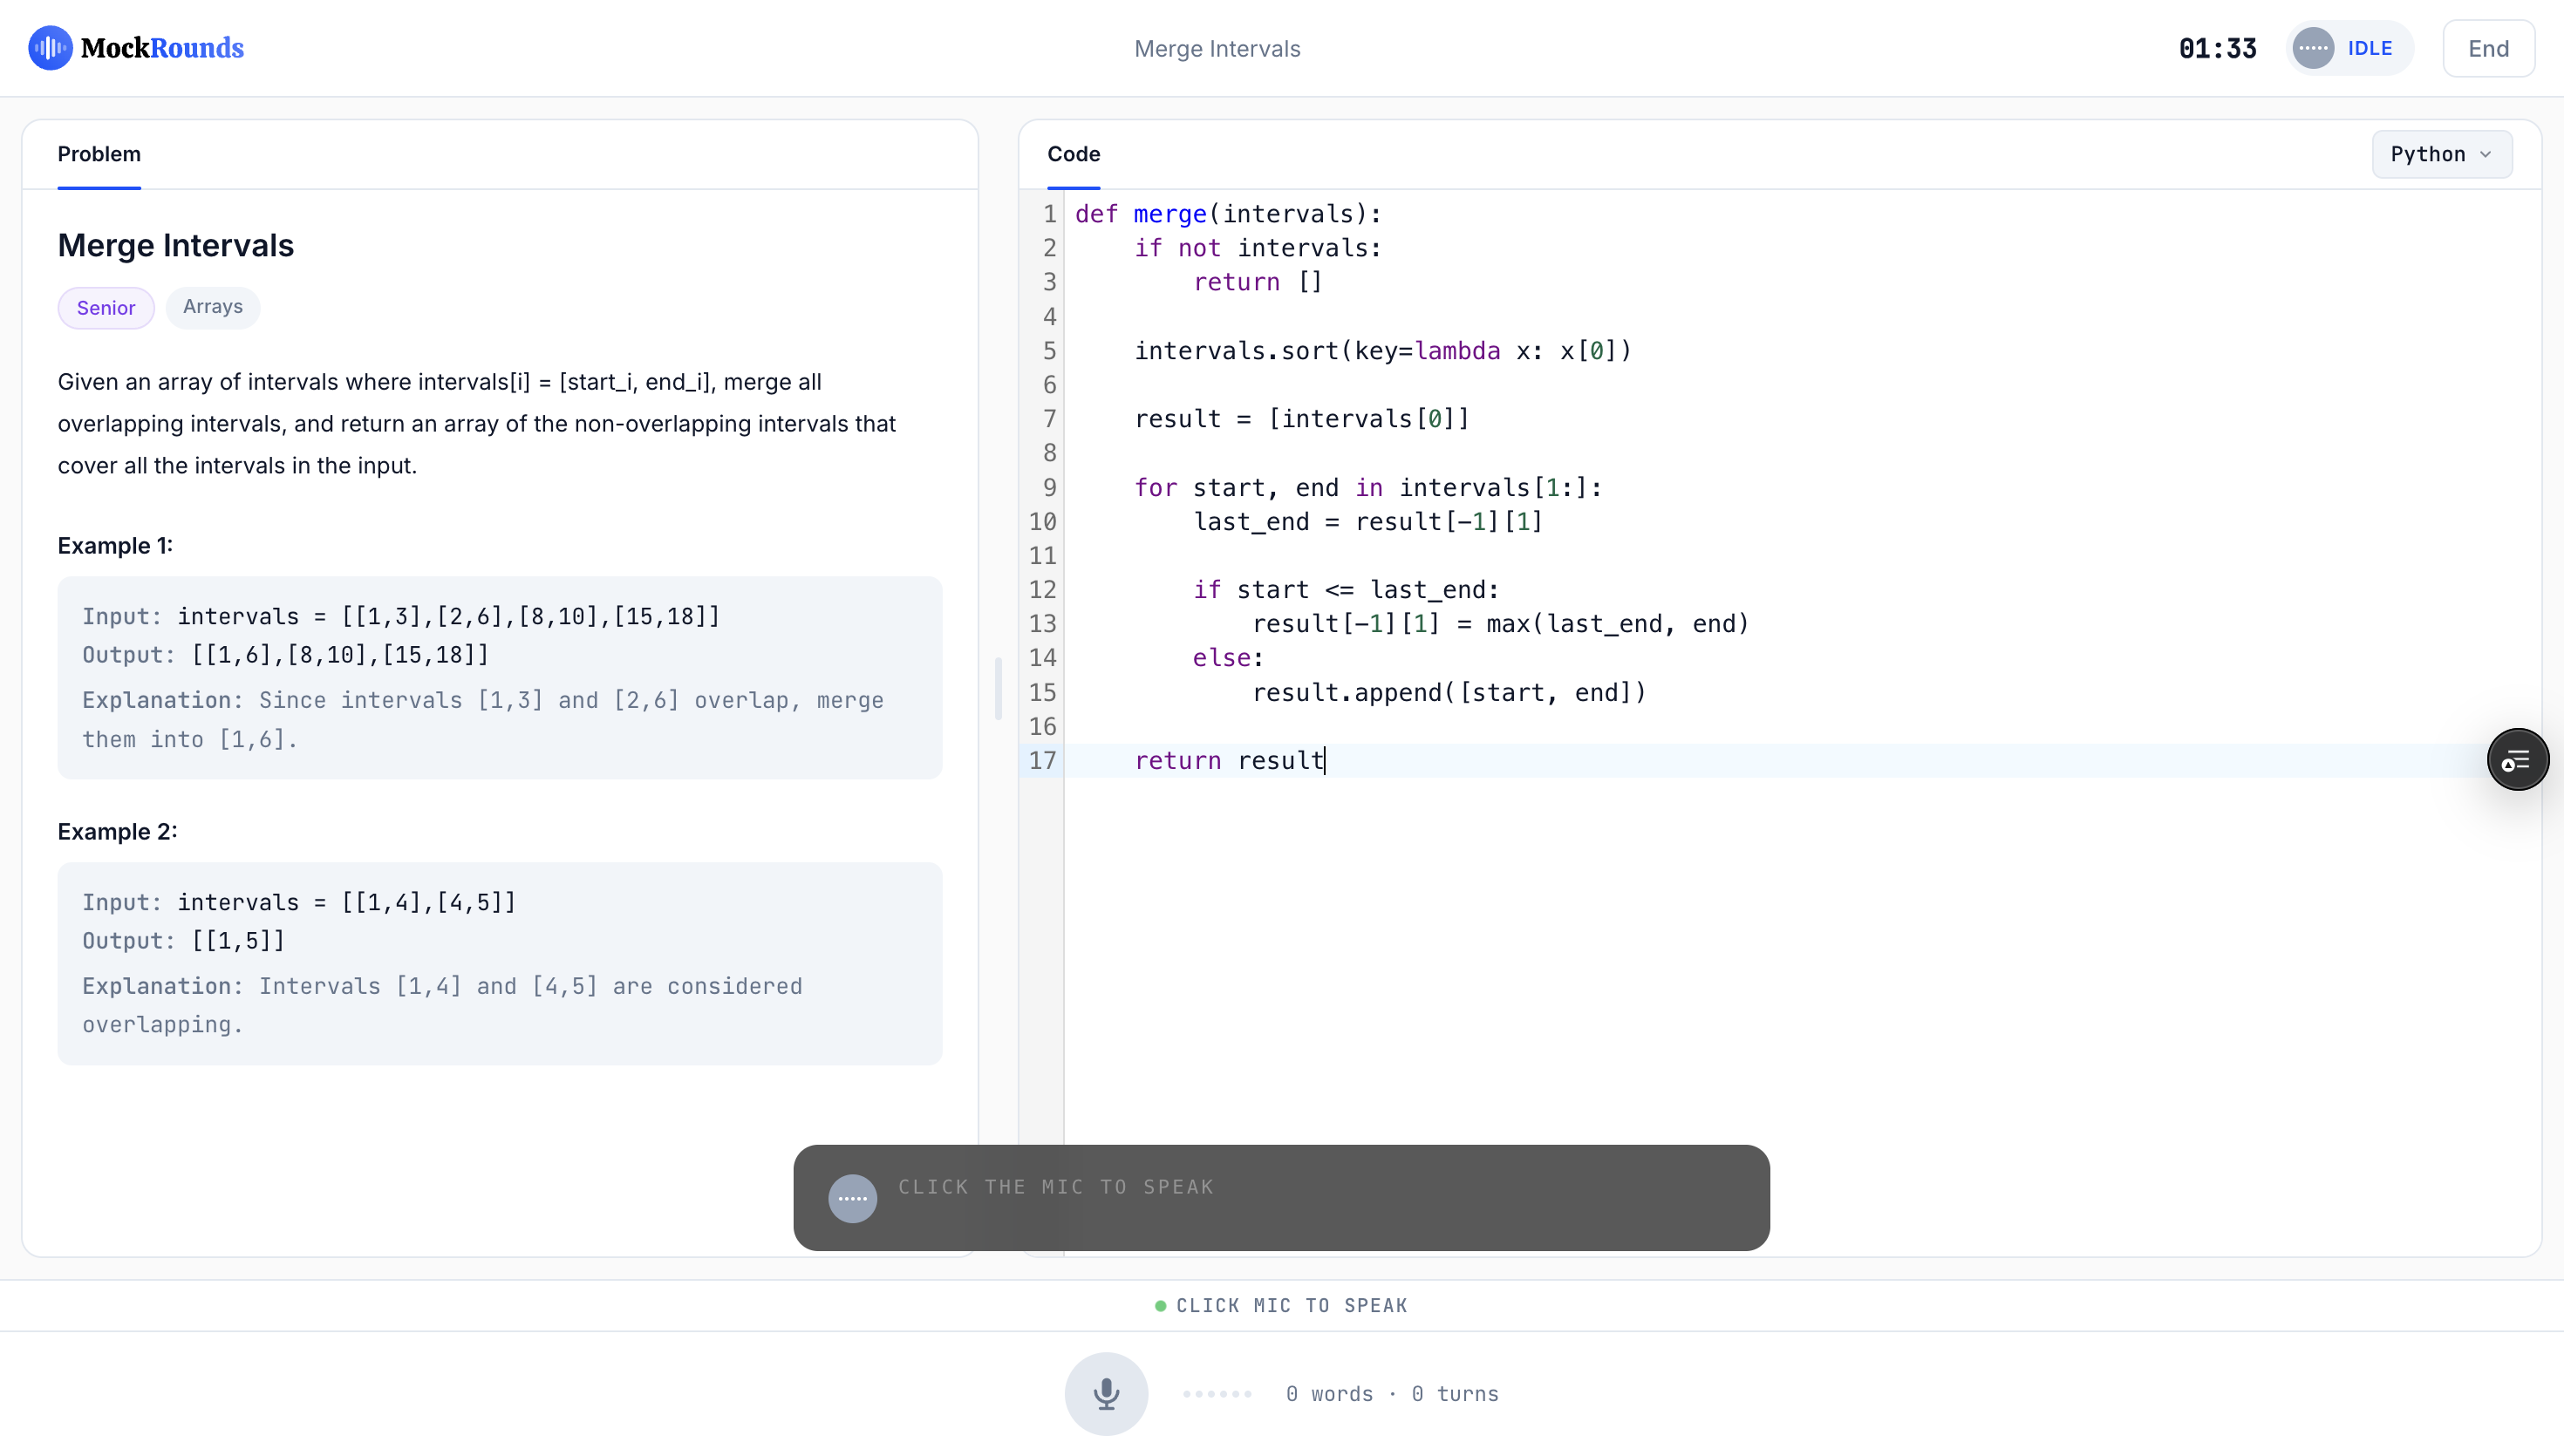Viewport: 2564px width, 1456px height.
Task: Click the IDLE status badge
Action: [2349, 48]
